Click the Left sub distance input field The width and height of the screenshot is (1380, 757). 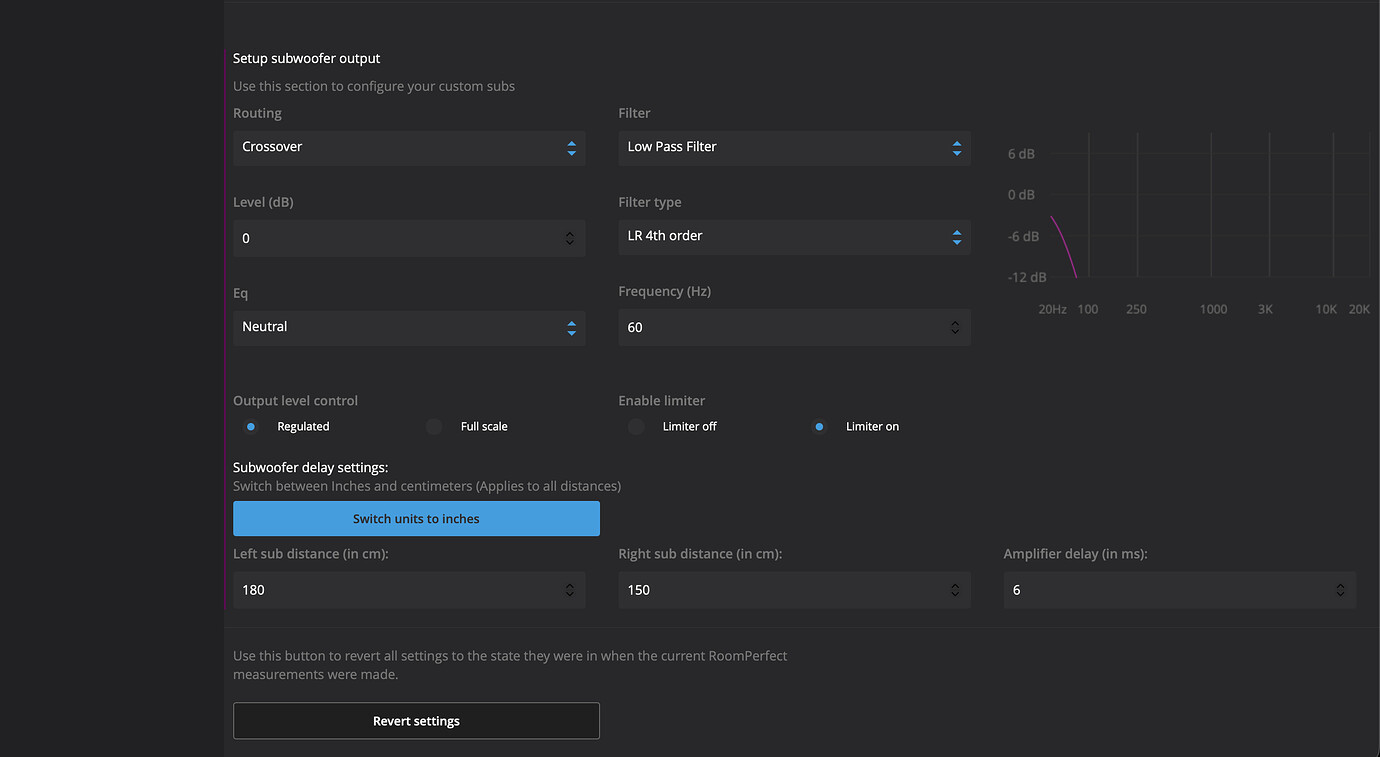(395, 590)
